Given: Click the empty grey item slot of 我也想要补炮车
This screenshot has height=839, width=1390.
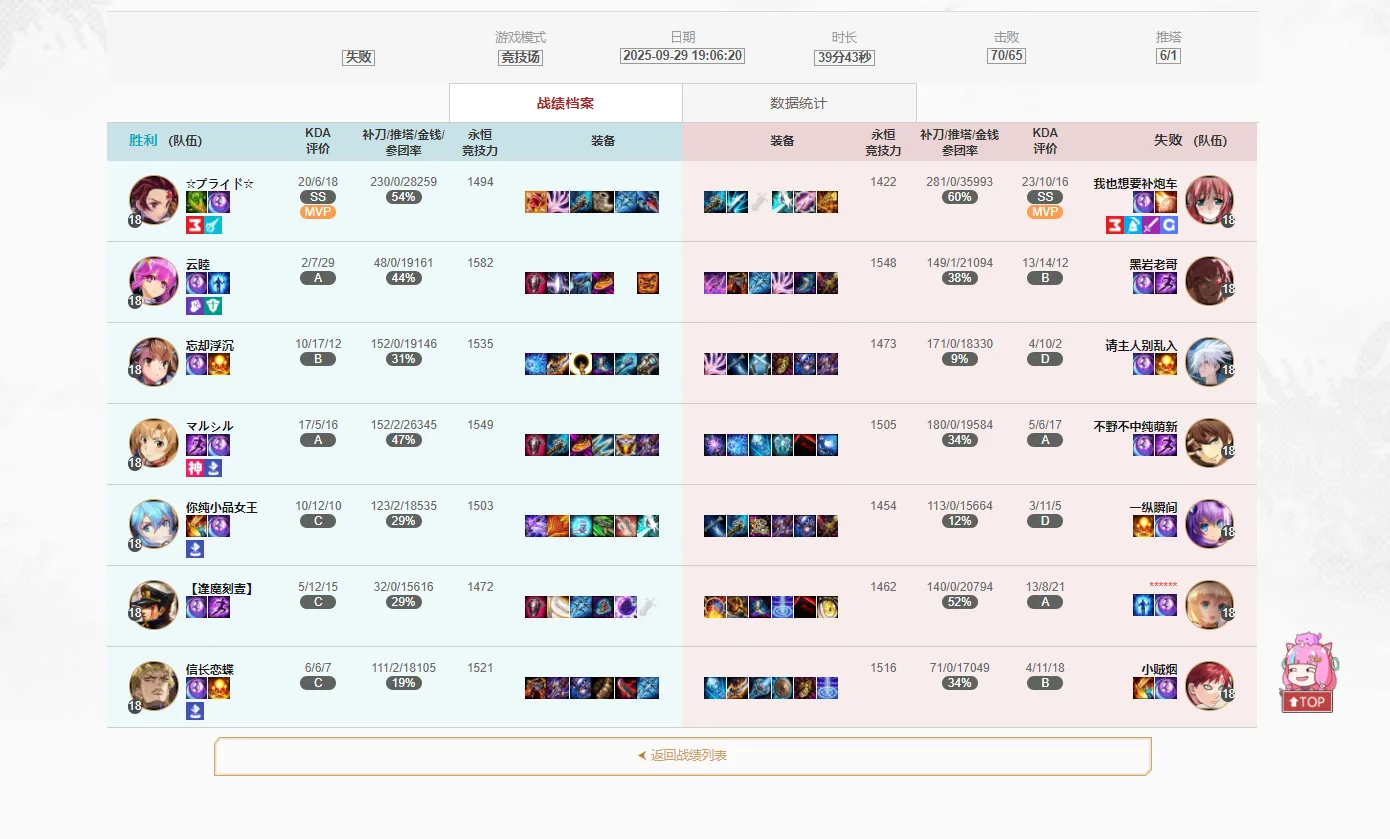Looking at the screenshot, I should tap(760, 202).
